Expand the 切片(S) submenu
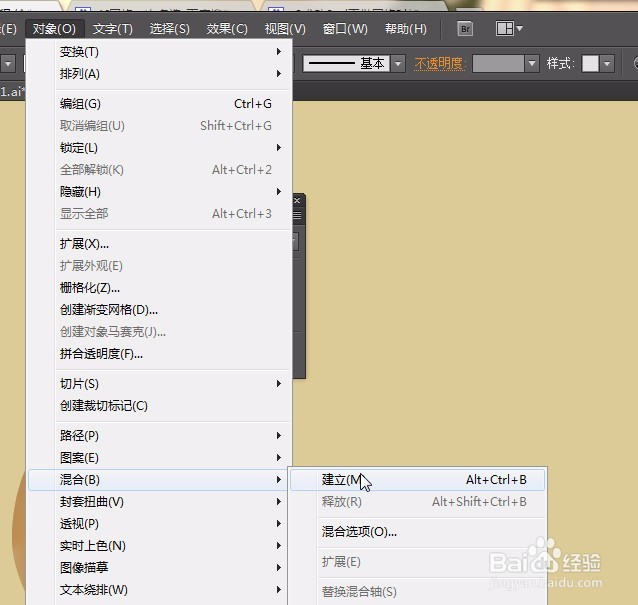Screen dimensions: 638x605 [x=160, y=384]
